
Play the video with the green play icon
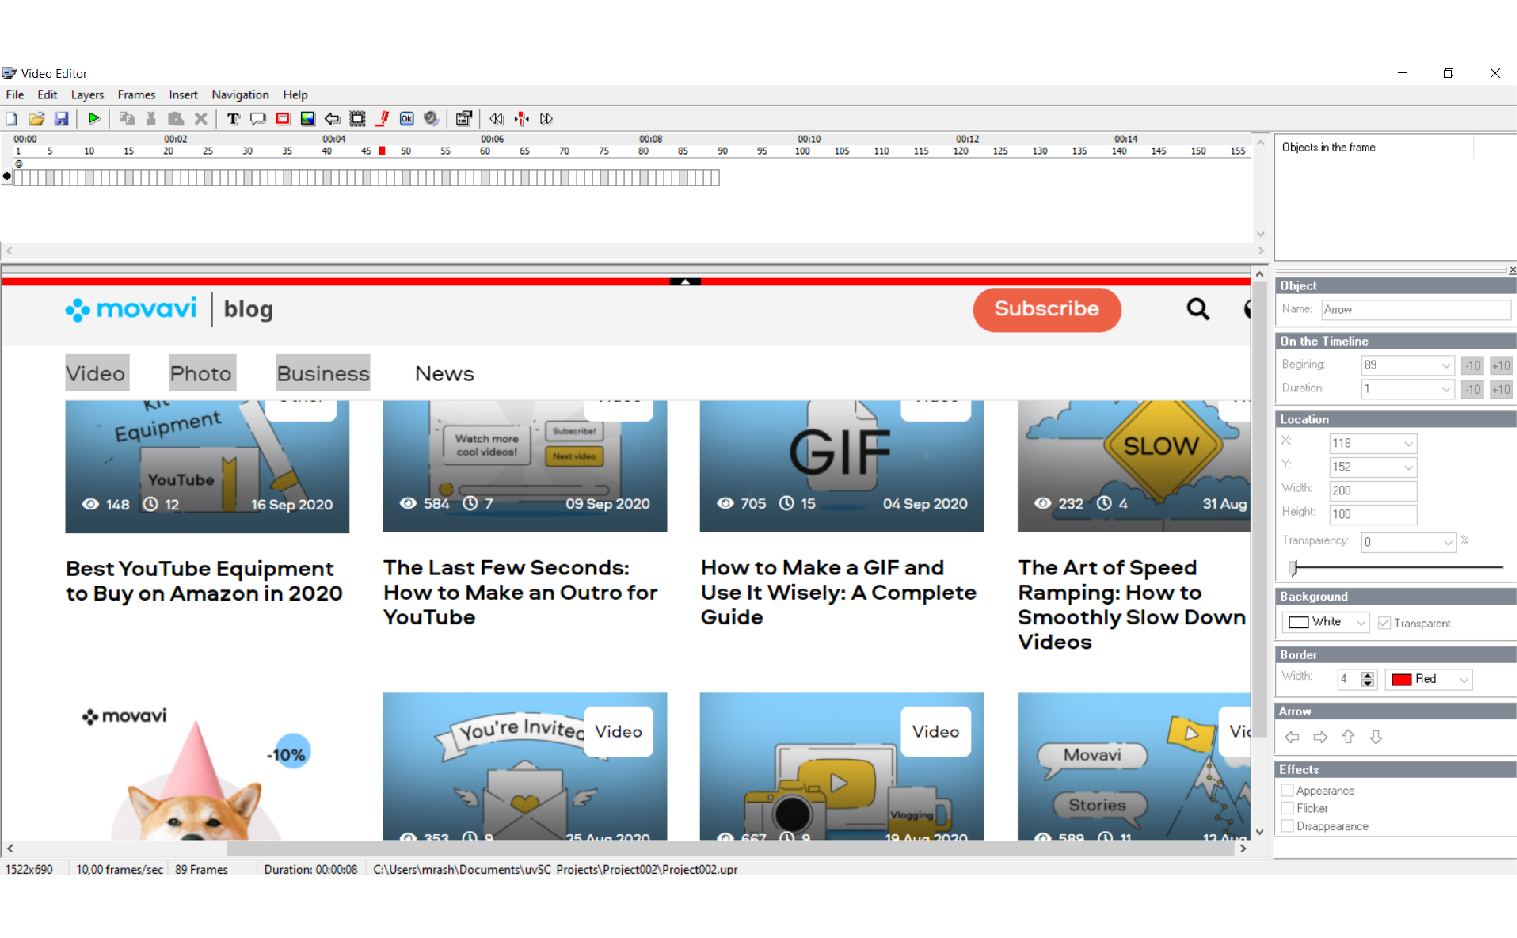click(94, 119)
